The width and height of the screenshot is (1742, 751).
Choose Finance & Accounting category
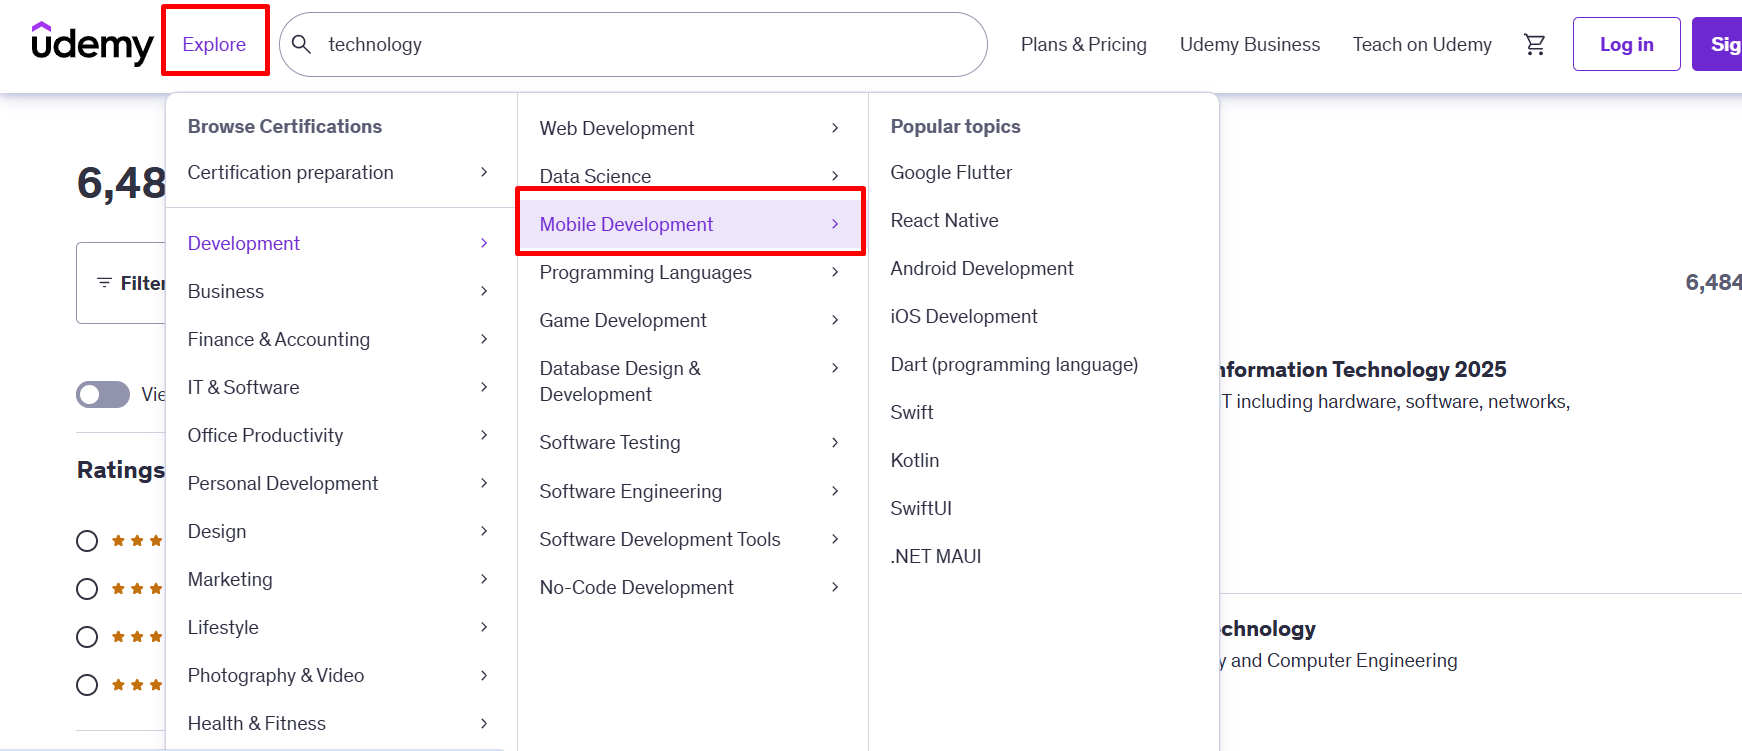(279, 339)
